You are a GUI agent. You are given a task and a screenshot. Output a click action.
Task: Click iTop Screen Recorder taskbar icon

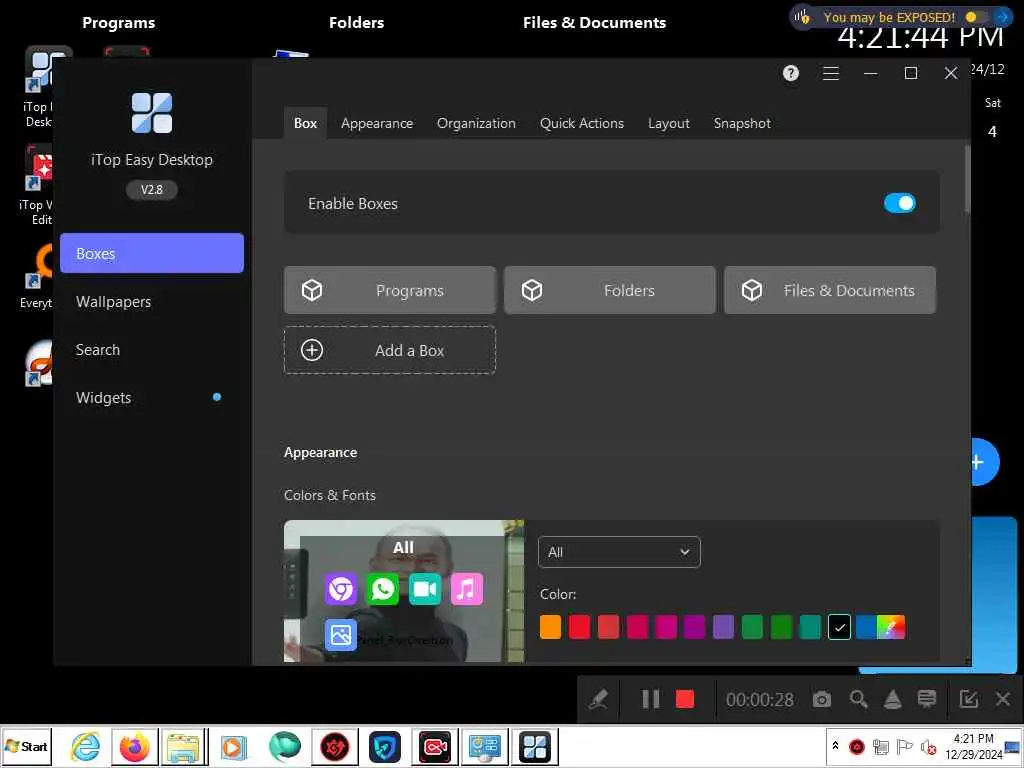(436, 746)
